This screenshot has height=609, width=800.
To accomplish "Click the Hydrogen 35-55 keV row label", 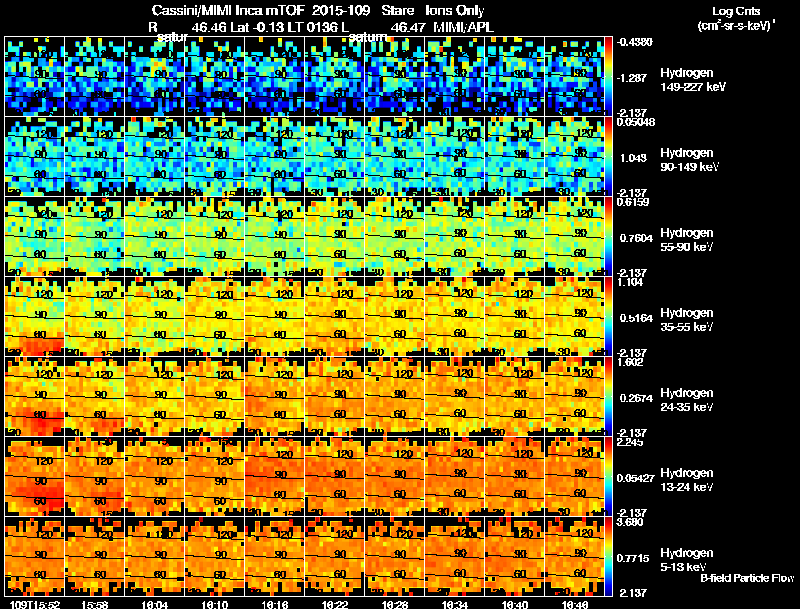I will (x=687, y=320).
